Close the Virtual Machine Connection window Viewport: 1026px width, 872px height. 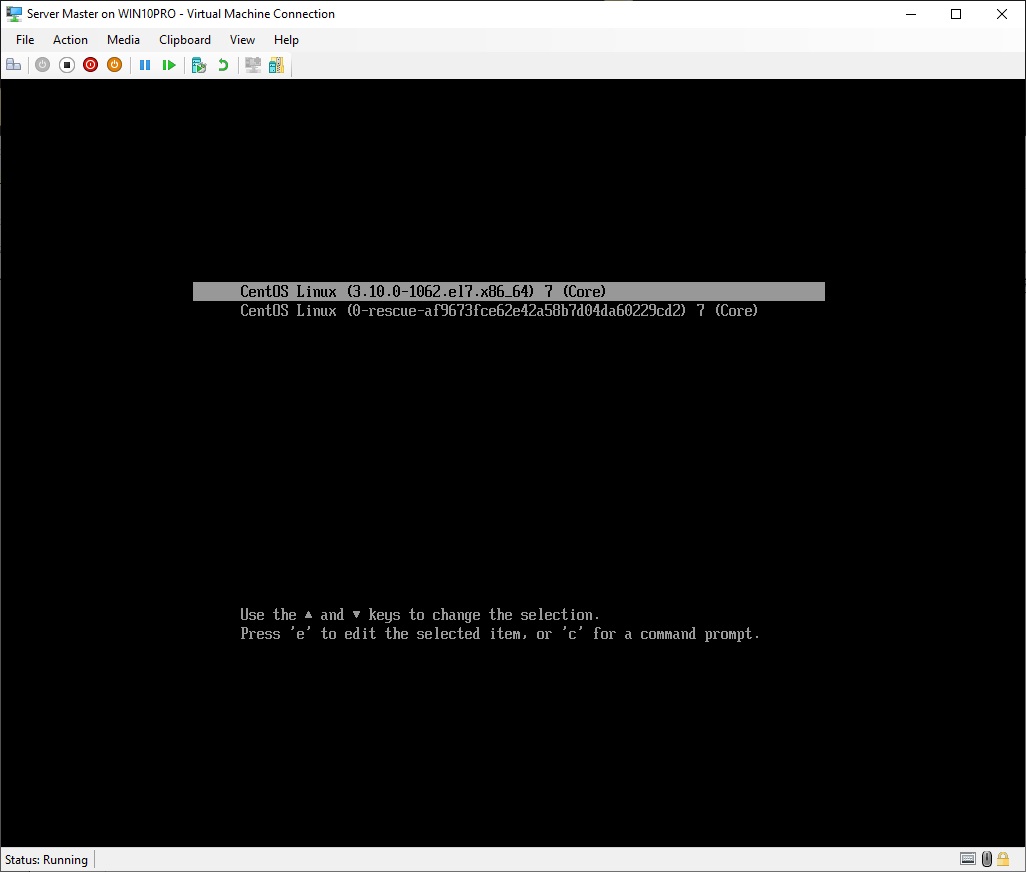(1002, 14)
